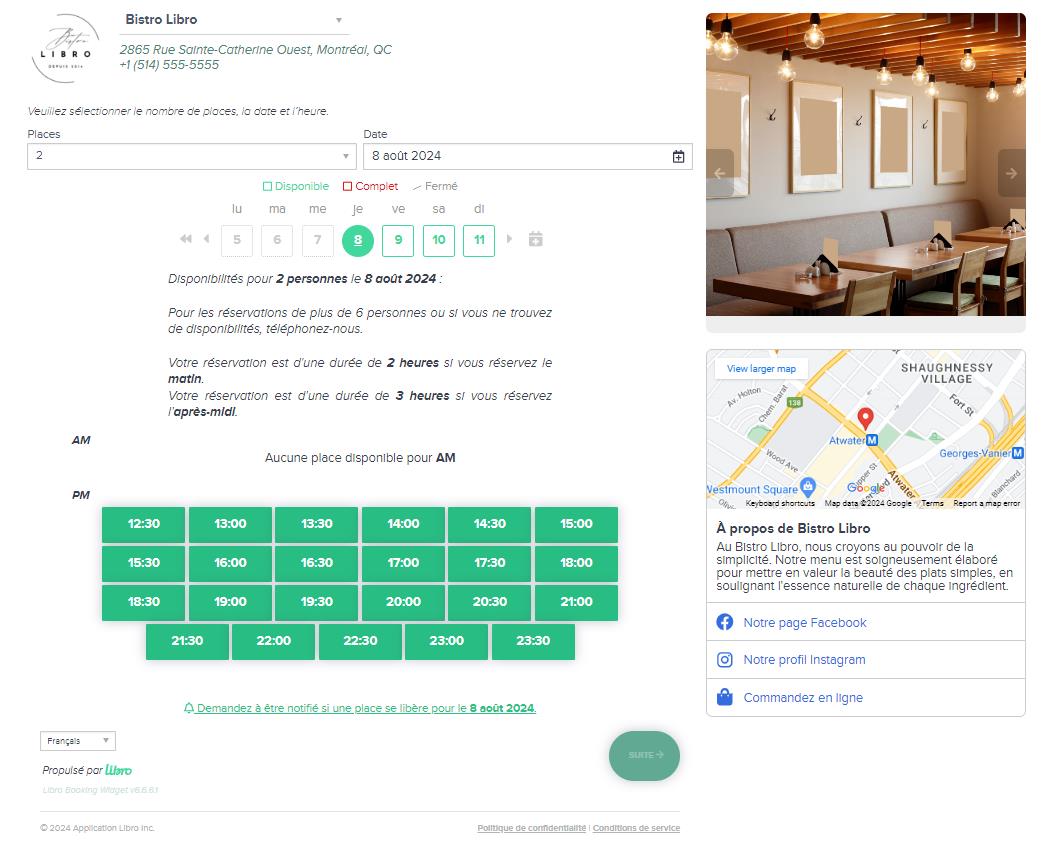Open the calendar icon in Date field

pos(678,156)
